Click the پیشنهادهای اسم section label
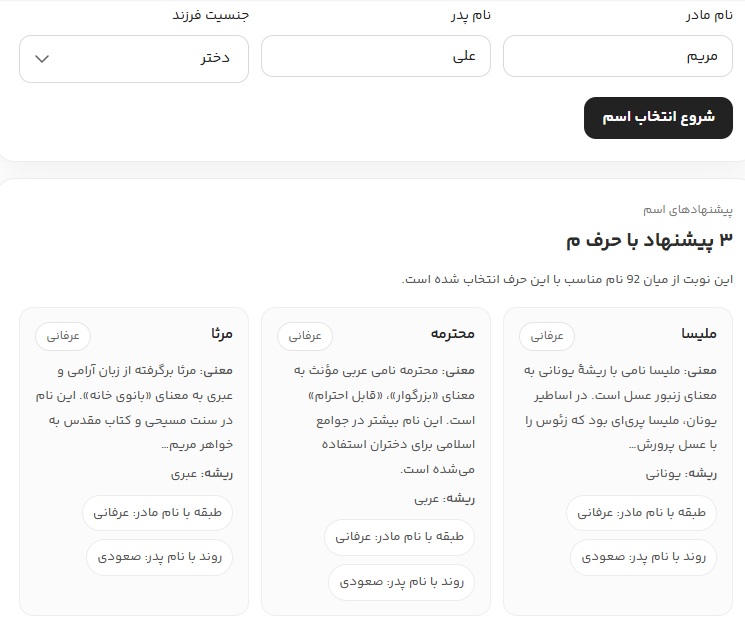The width and height of the screenshot is (745, 618). tap(688, 209)
